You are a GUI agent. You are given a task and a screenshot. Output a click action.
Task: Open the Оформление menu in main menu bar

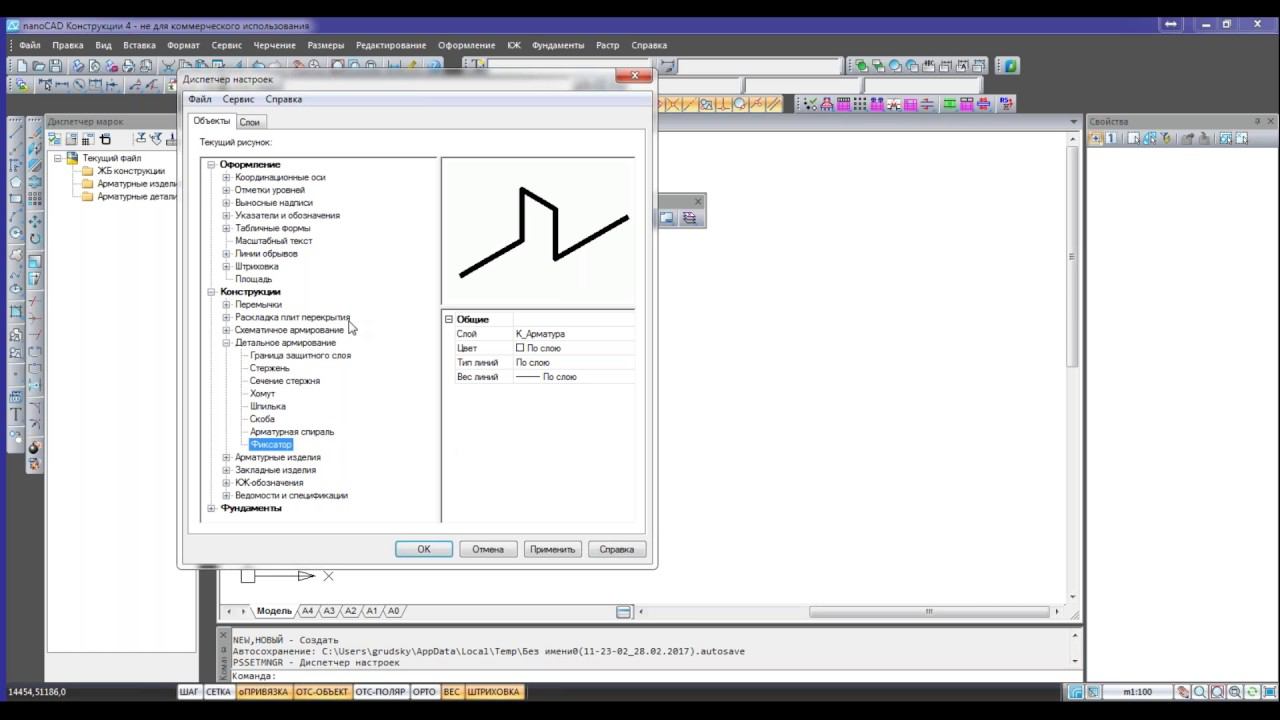click(x=466, y=45)
